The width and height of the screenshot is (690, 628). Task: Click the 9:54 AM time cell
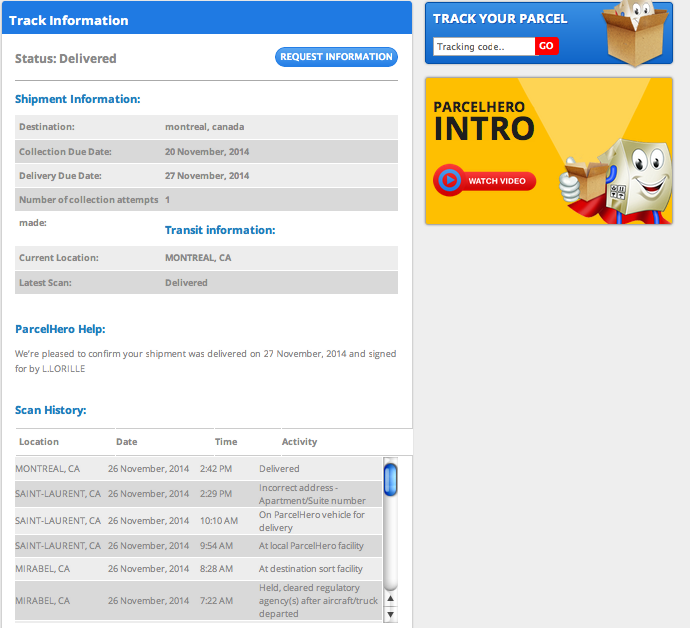tap(216, 546)
